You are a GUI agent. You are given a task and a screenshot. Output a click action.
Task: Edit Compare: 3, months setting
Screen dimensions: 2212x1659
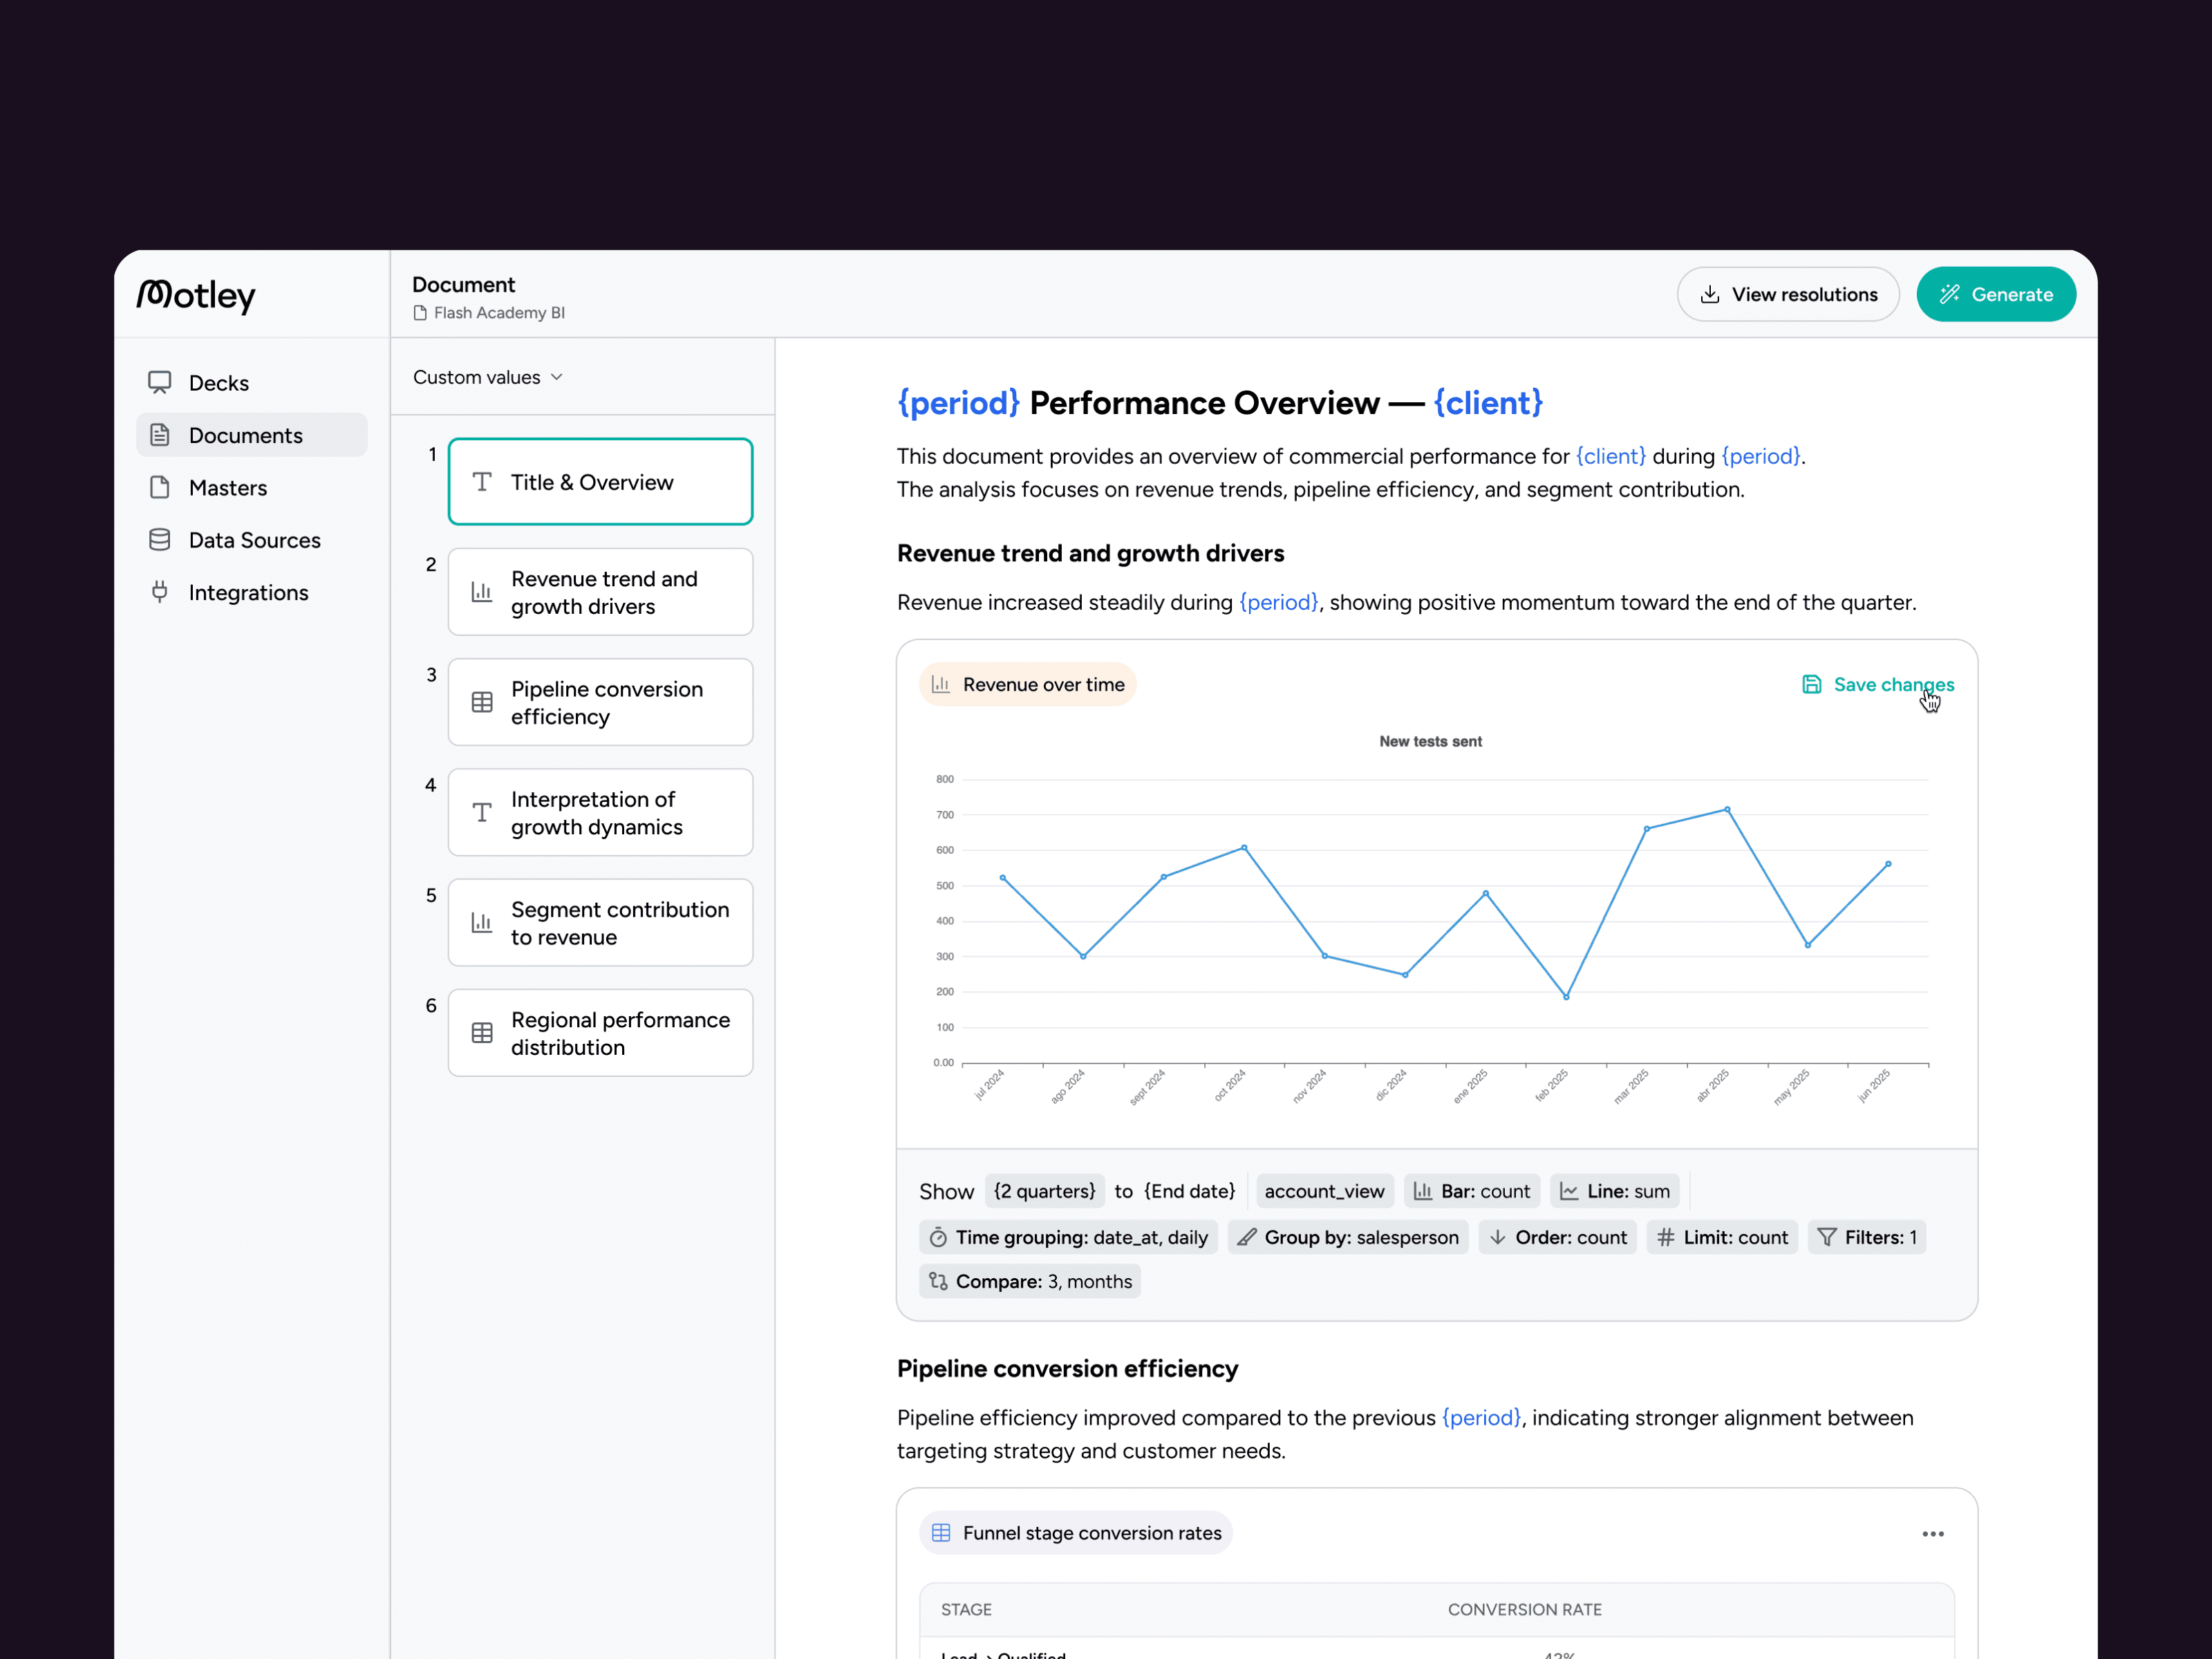point(1030,1282)
